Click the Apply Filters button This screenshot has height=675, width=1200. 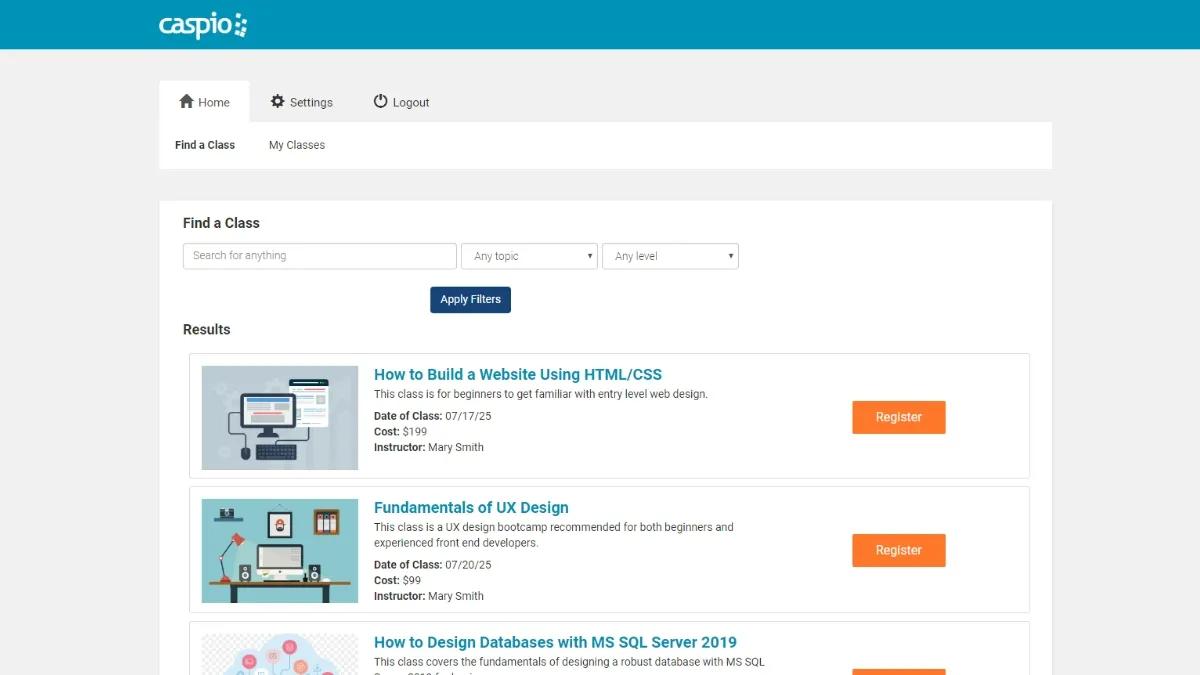pos(470,299)
